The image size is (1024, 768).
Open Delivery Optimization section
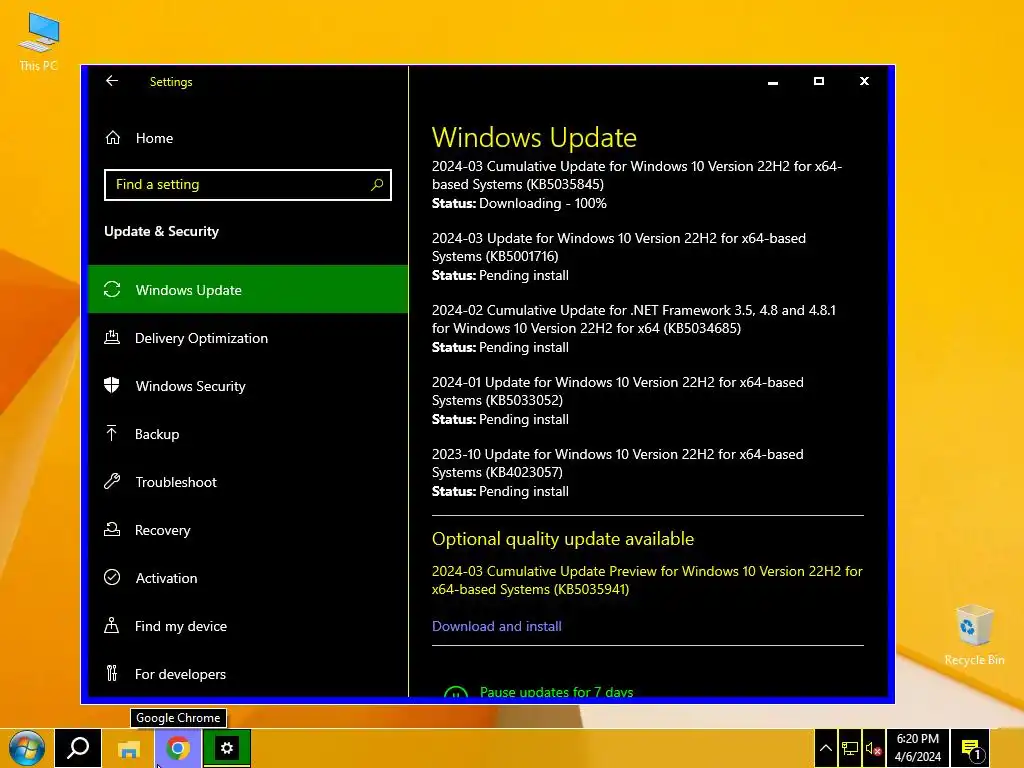248,338
